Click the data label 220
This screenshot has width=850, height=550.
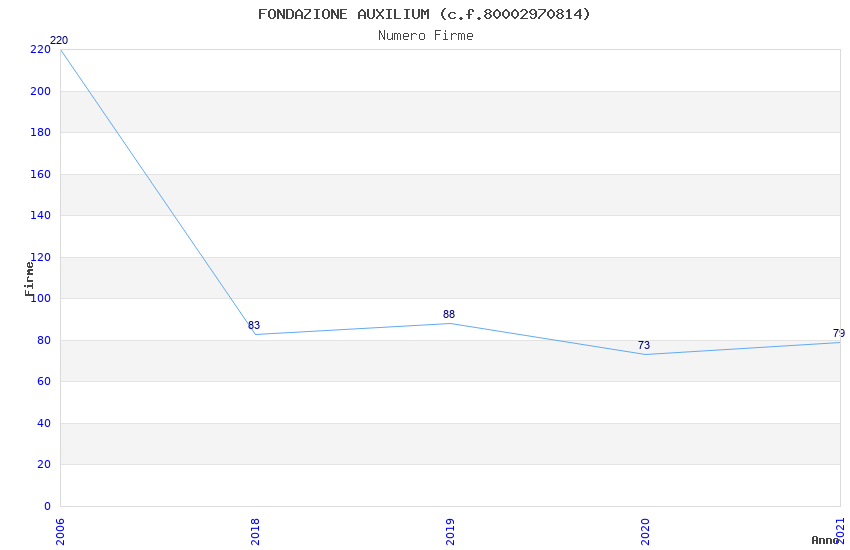[59, 40]
